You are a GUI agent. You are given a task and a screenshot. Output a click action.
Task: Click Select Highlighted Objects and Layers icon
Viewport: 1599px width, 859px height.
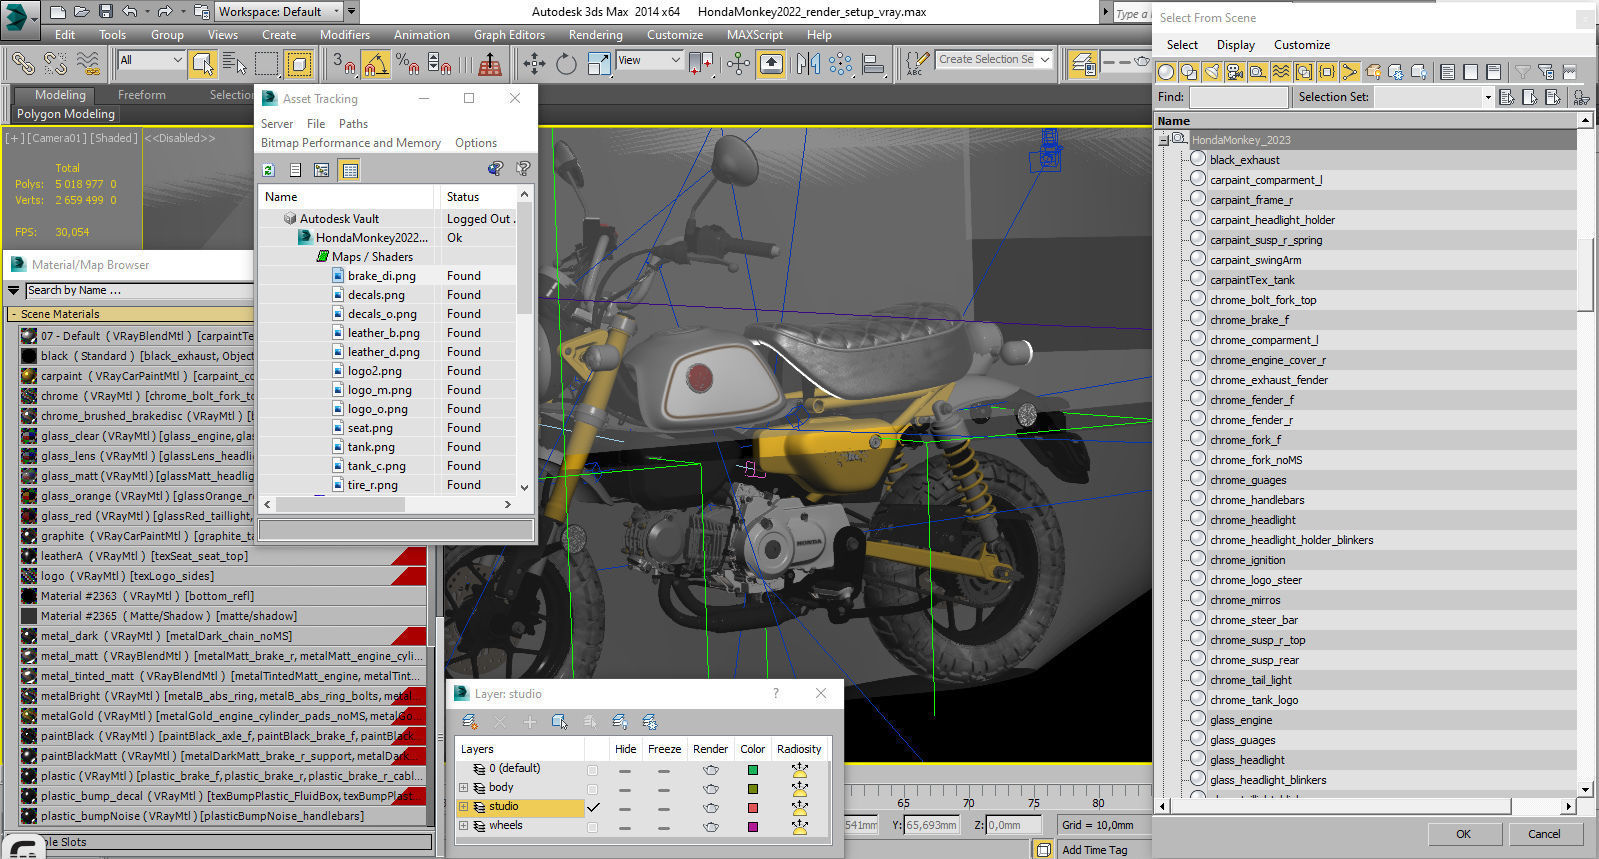559,722
